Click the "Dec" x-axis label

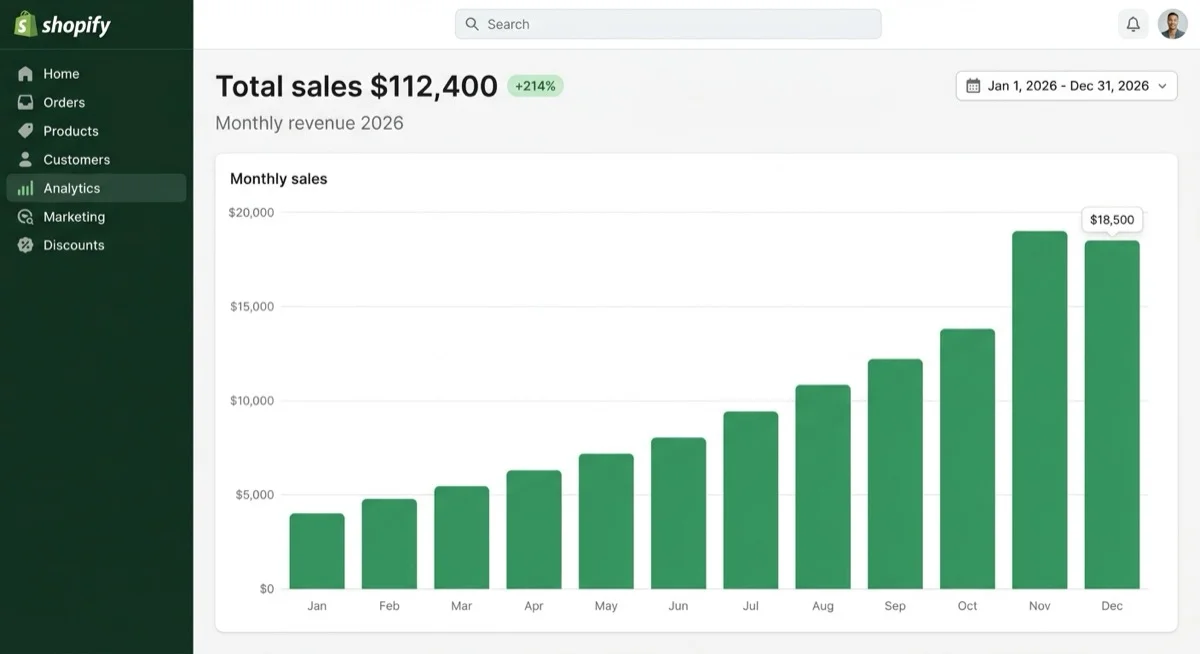click(x=1112, y=606)
